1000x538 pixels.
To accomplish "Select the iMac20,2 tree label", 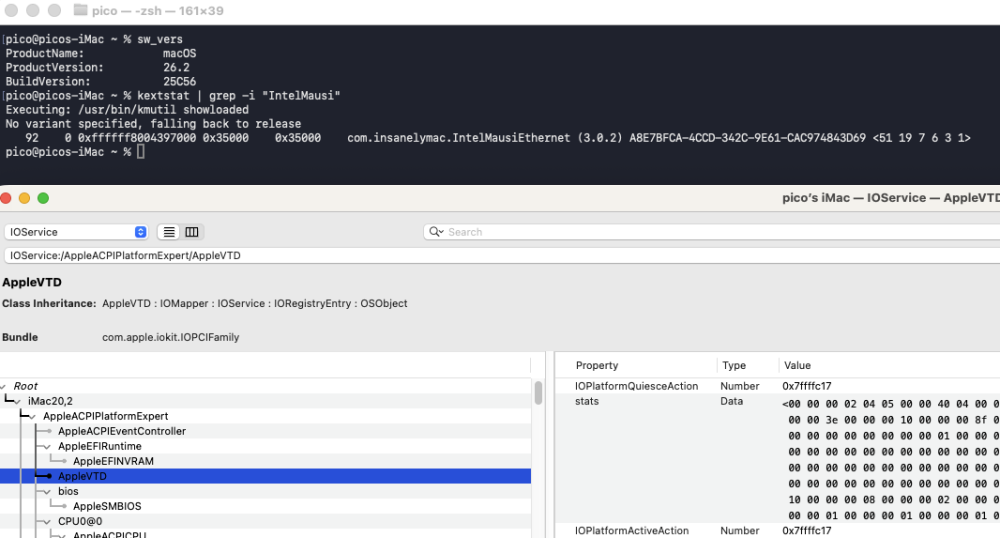I will [x=50, y=401].
